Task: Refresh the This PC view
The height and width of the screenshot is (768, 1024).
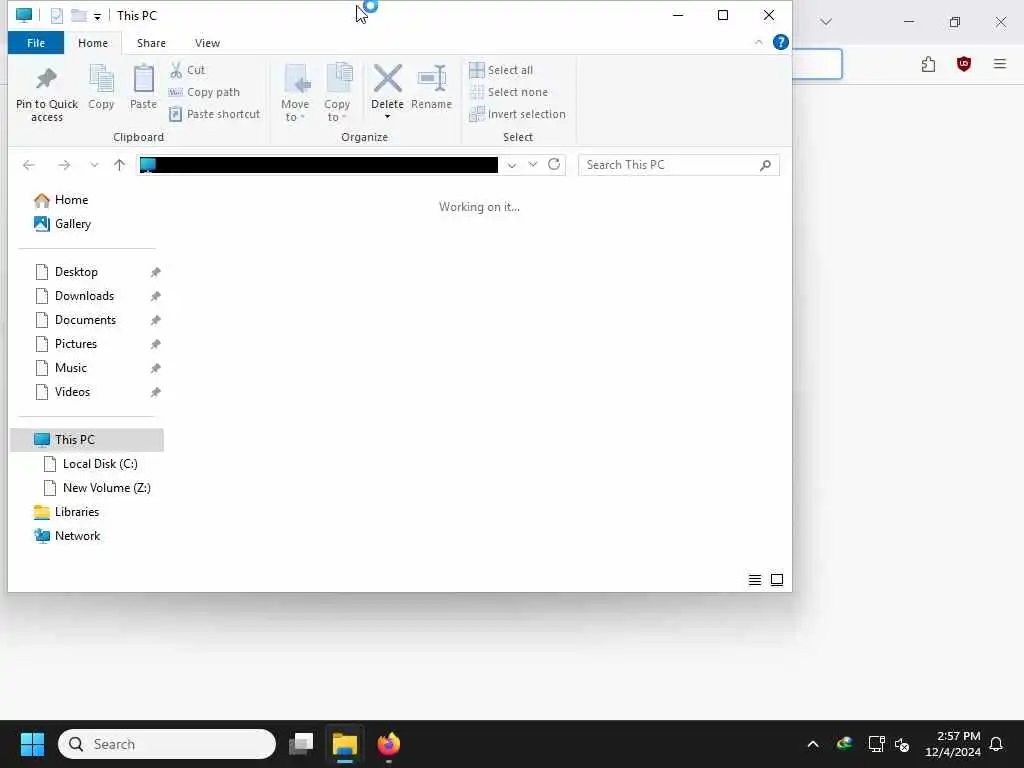Action: (x=554, y=165)
